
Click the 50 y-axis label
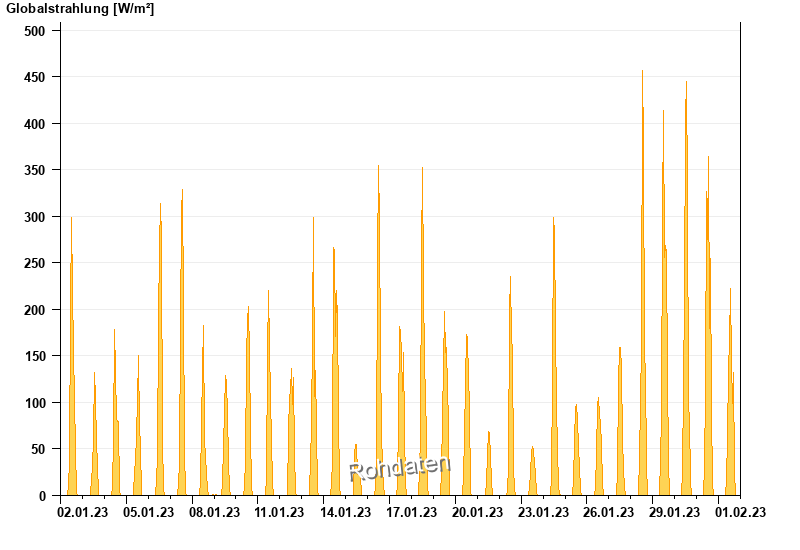click(x=38, y=449)
